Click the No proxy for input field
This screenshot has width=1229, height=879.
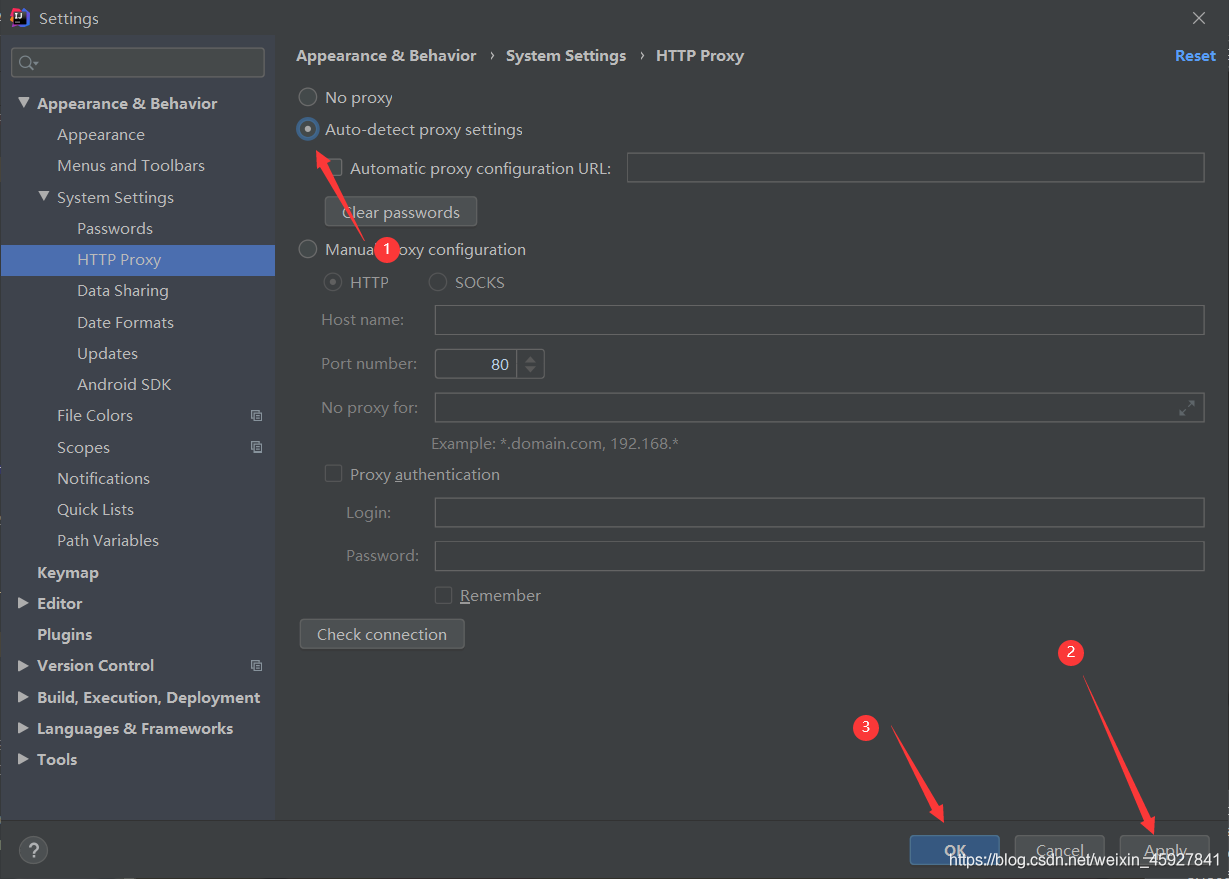coord(819,408)
